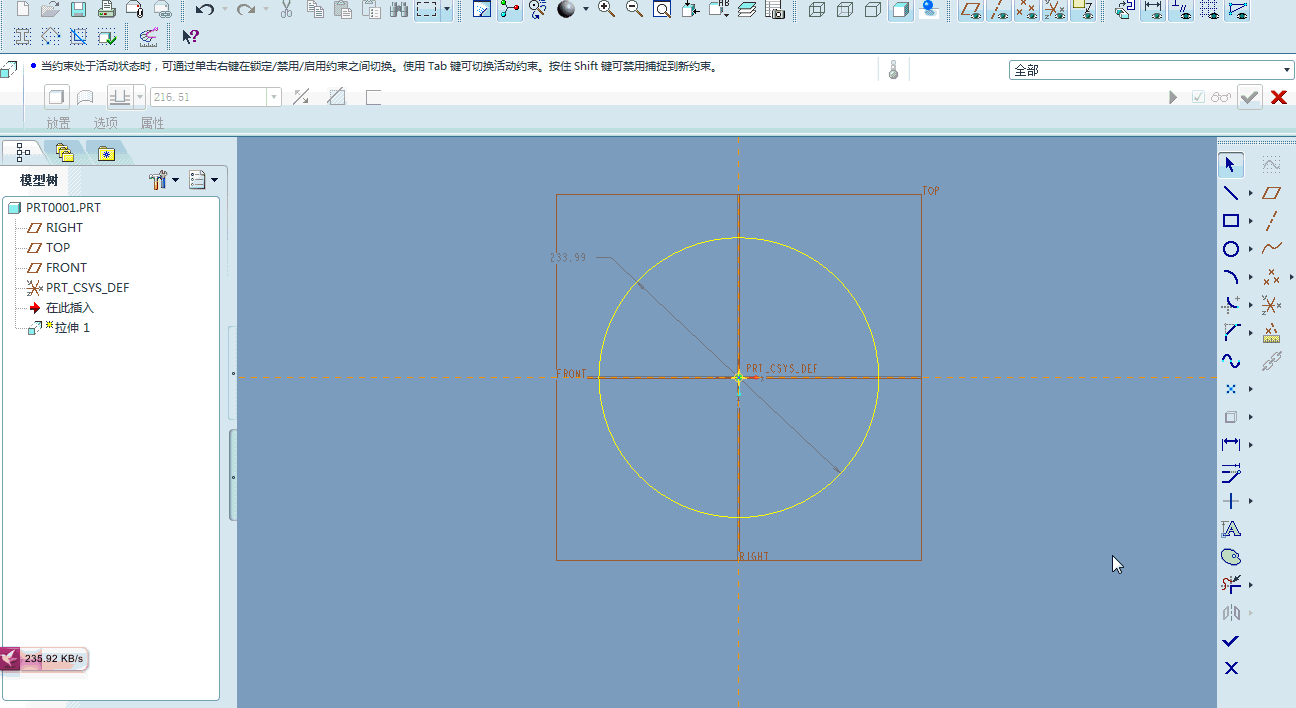Open the sketcher Palette tool
Image resolution: width=1296 pixels, height=708 pixels.
pos(1231,557)
